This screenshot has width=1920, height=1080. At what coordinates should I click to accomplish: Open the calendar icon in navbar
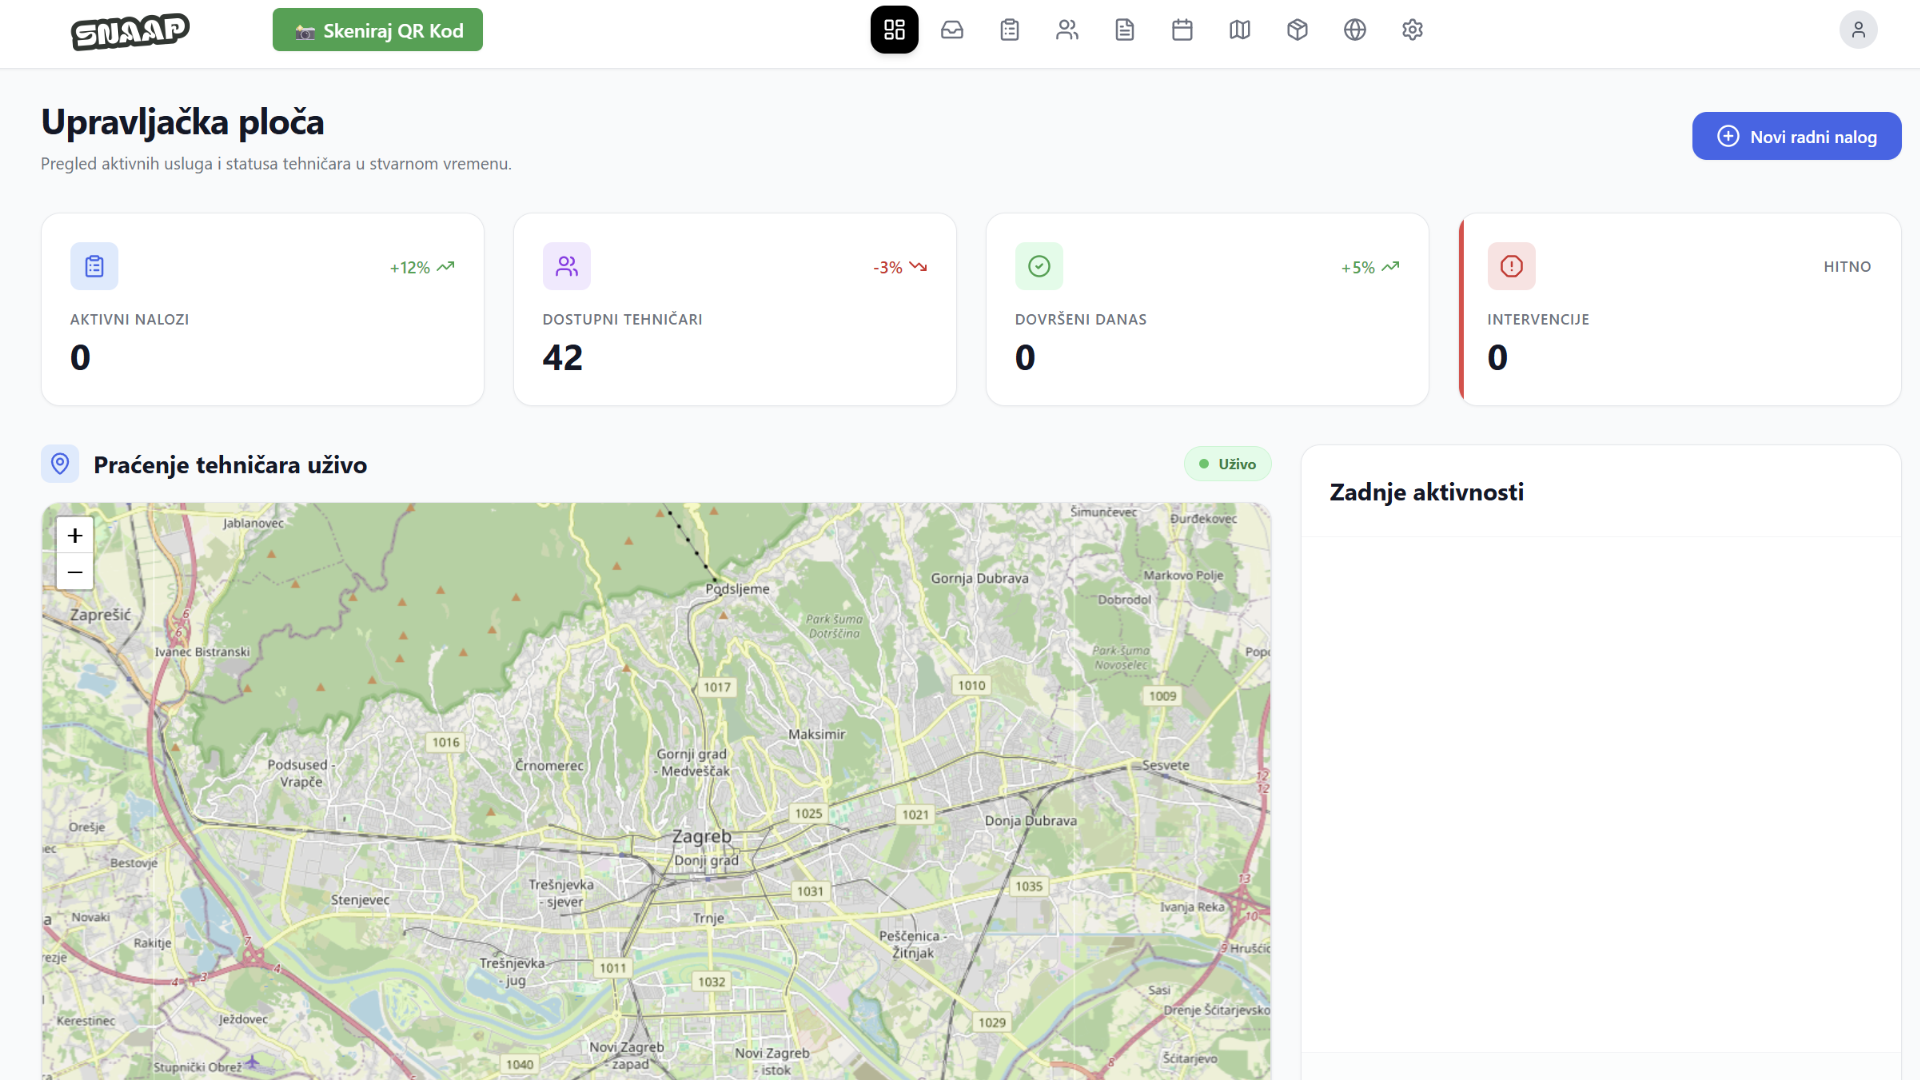point(1182,30)
